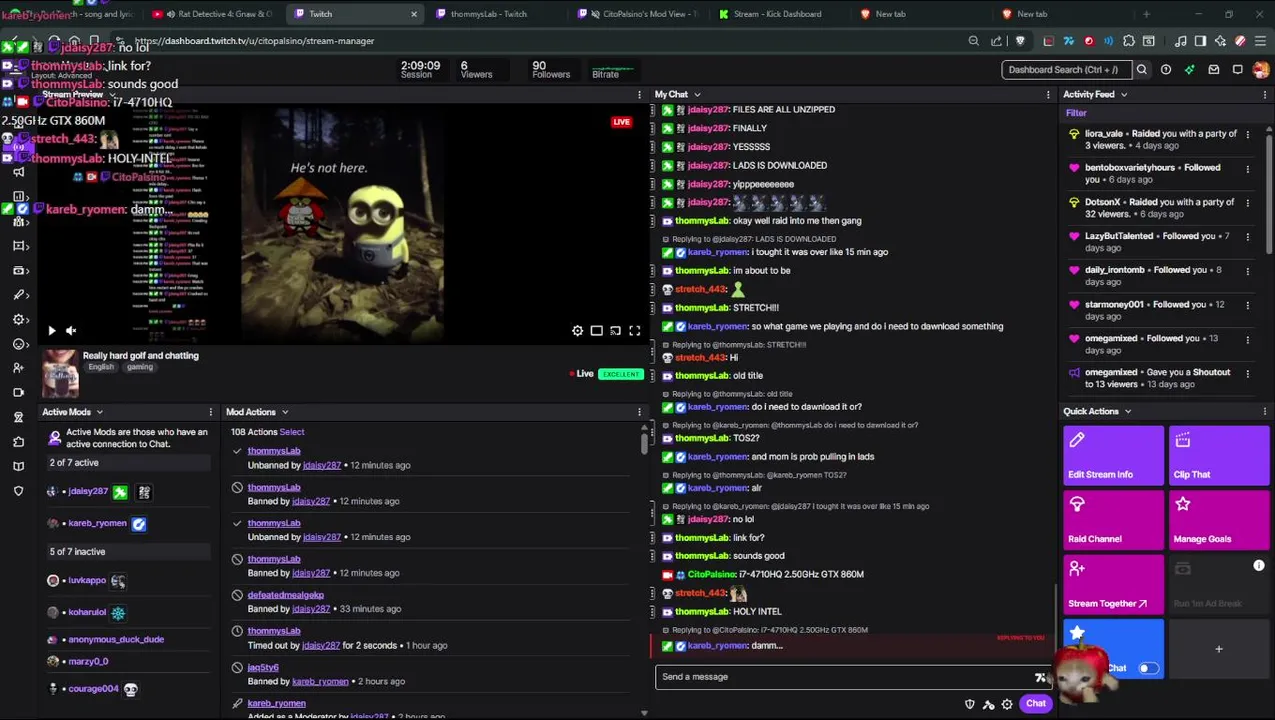Click courage004 in inactive mods list
This screenshot has width=1275, height=720.
[93, 689]
